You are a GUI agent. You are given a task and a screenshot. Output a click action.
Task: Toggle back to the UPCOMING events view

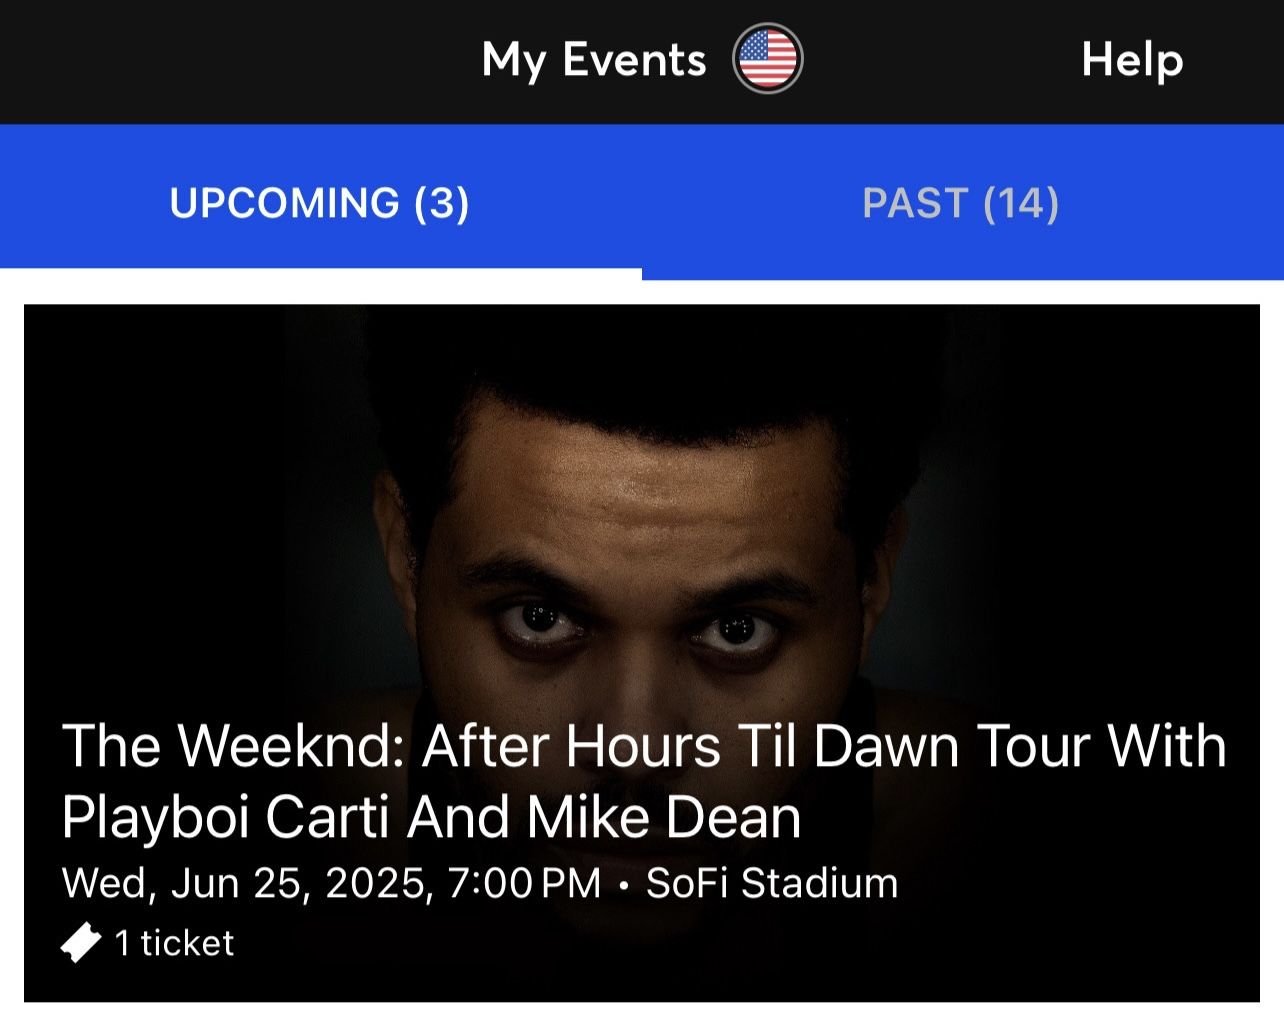pos(320,203)
